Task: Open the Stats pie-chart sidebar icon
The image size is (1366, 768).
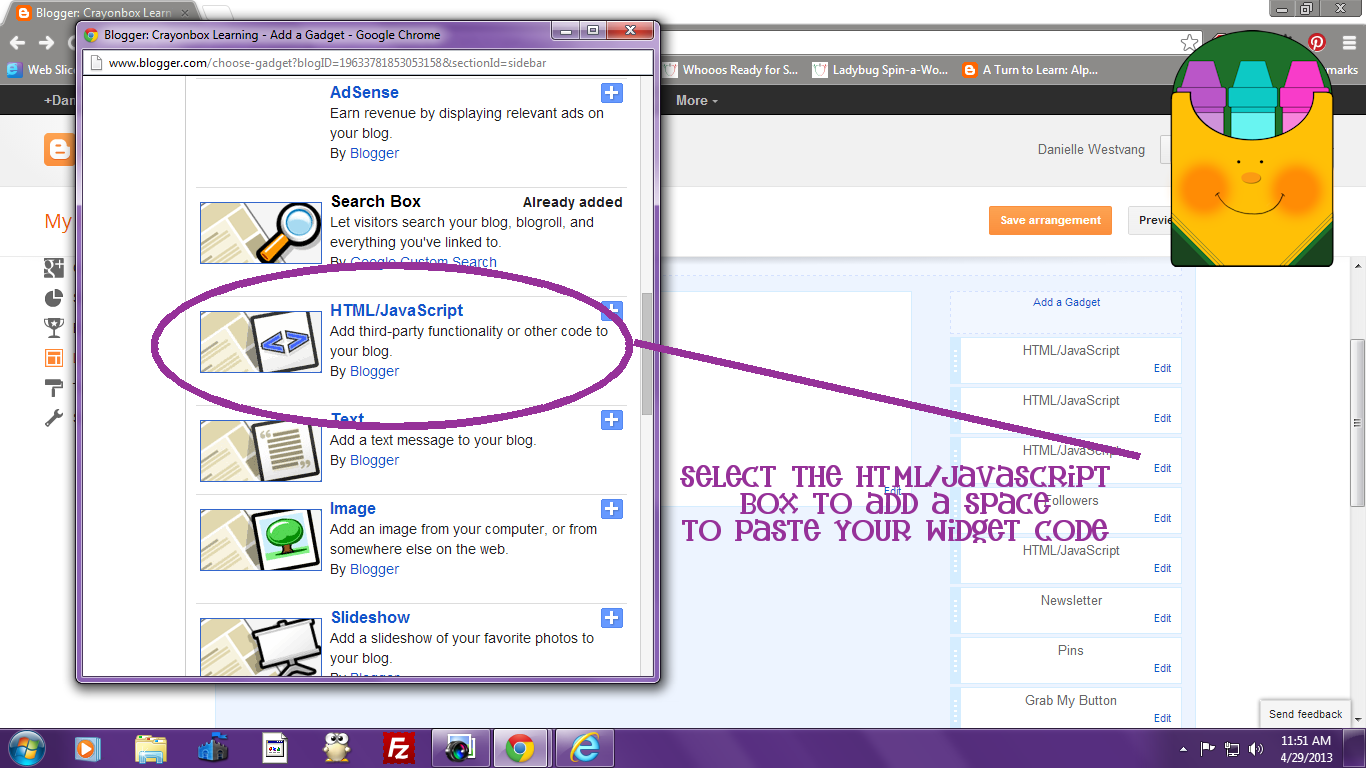Action: [54, 298]
